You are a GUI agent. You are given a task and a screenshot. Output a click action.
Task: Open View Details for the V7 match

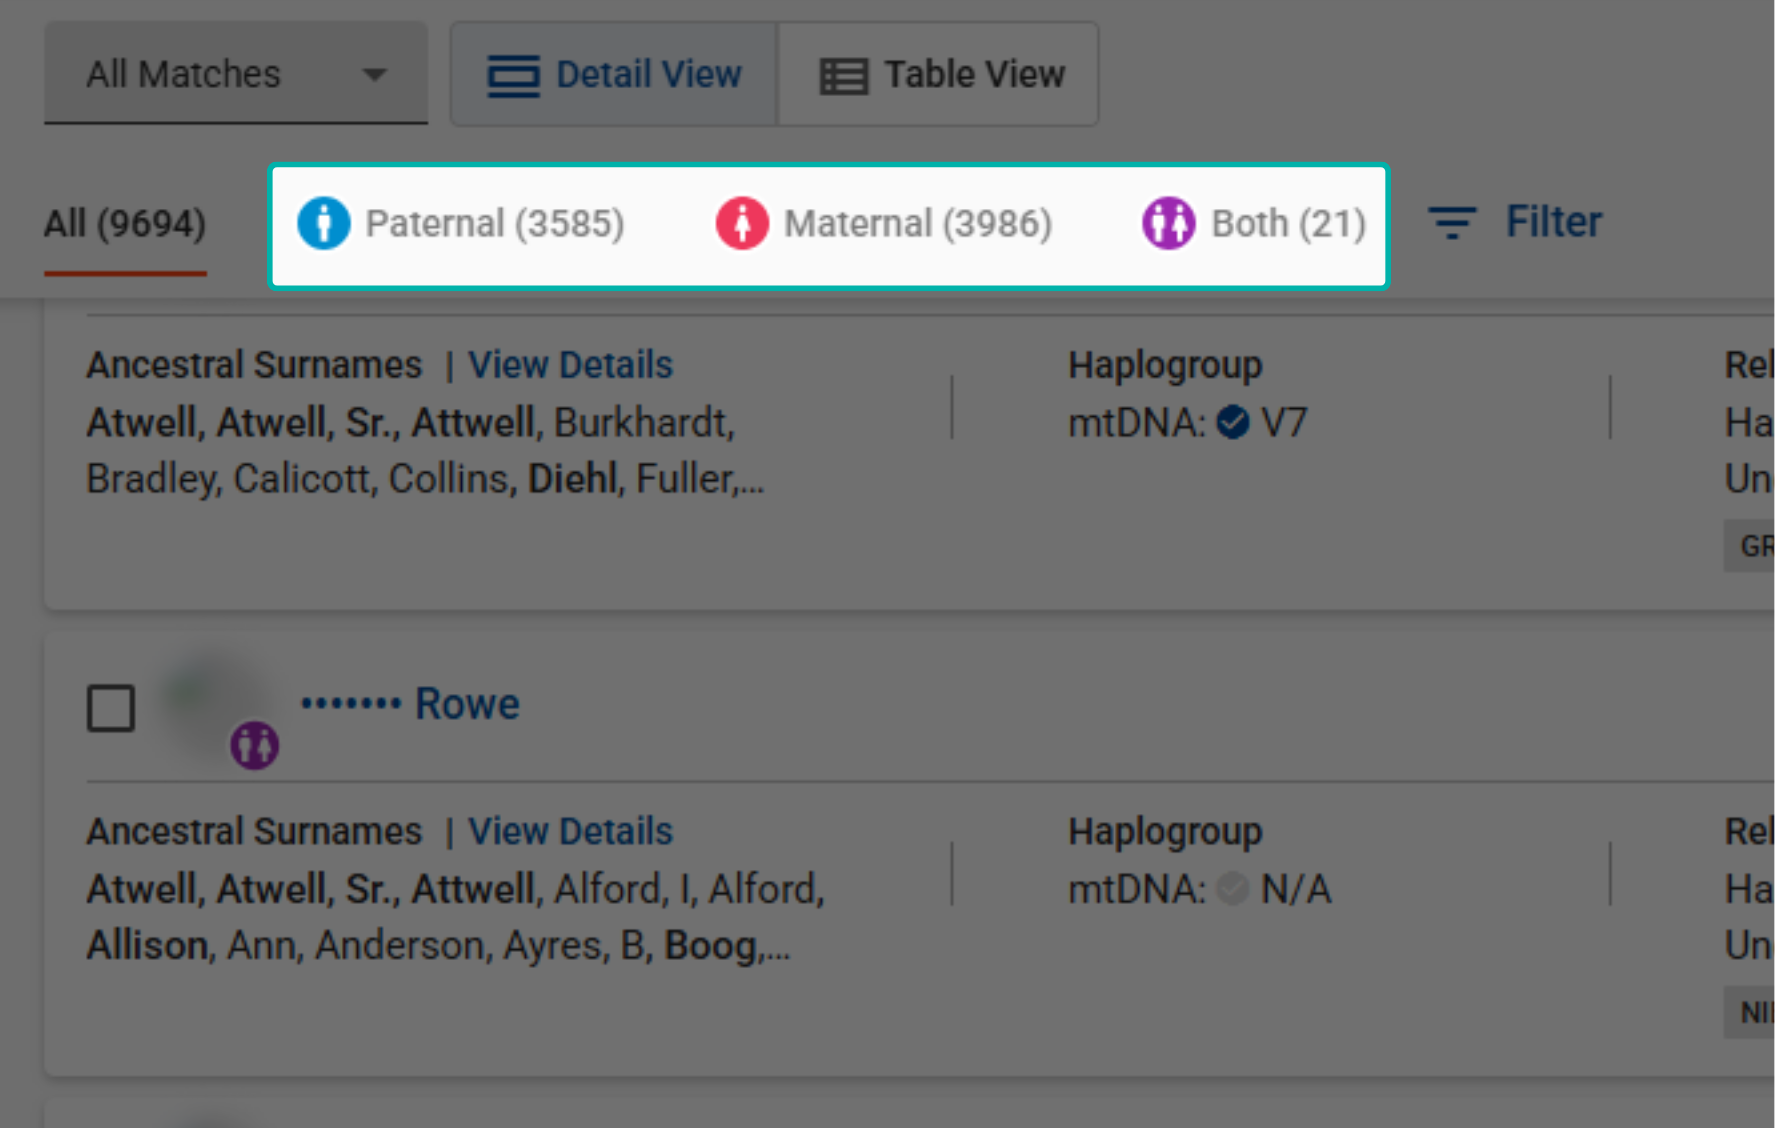pos(570,365)
